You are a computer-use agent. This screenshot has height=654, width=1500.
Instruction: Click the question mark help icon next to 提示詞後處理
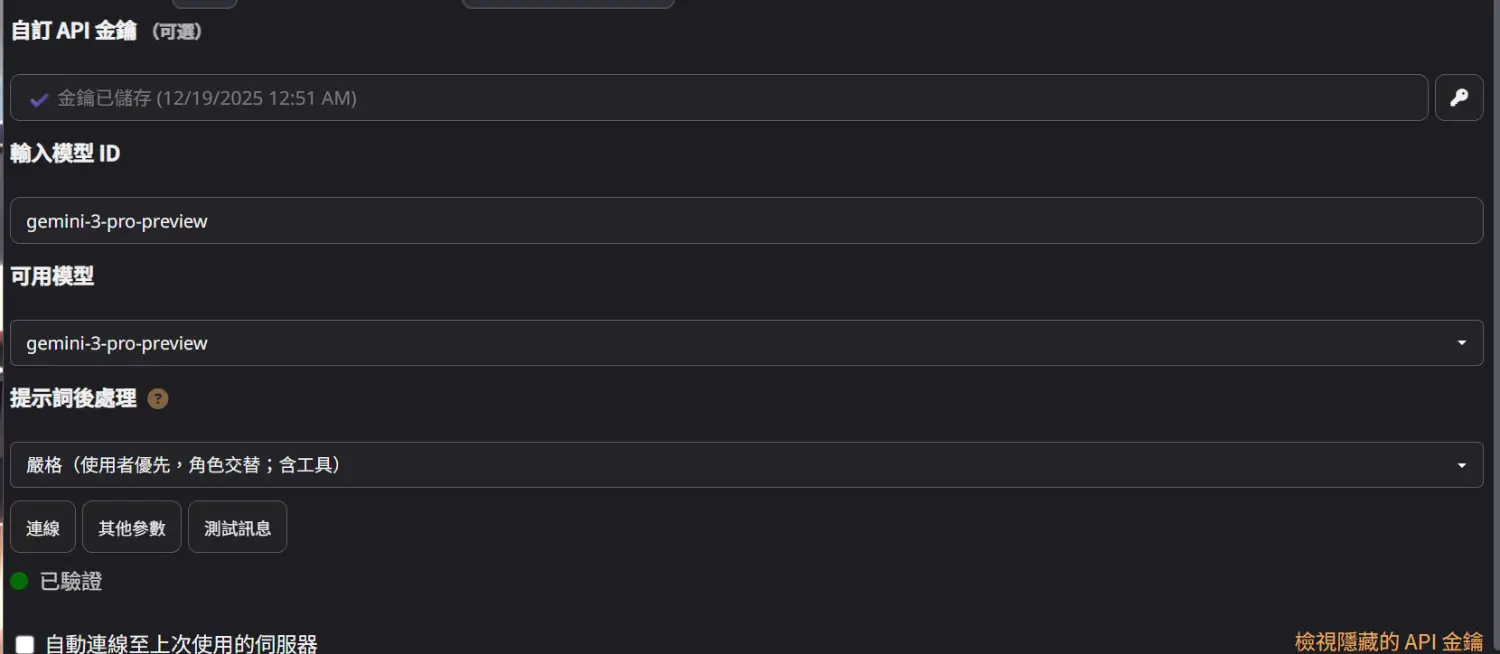tap(158, 399)
